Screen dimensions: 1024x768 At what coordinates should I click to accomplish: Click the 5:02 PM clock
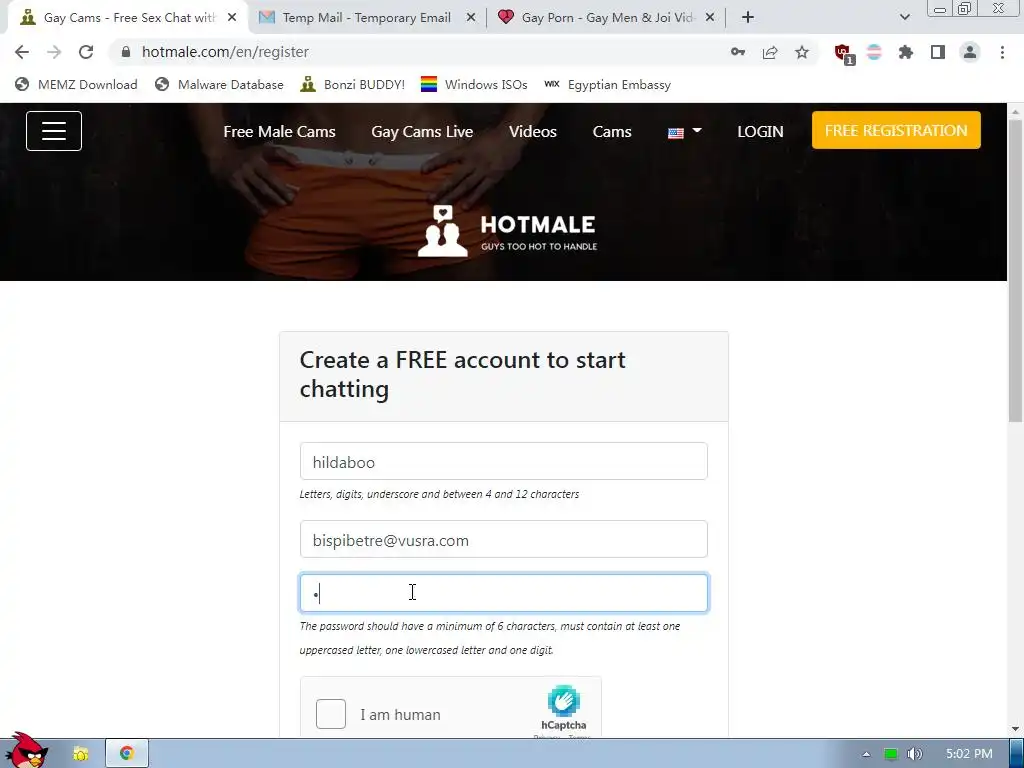[969, 754]
